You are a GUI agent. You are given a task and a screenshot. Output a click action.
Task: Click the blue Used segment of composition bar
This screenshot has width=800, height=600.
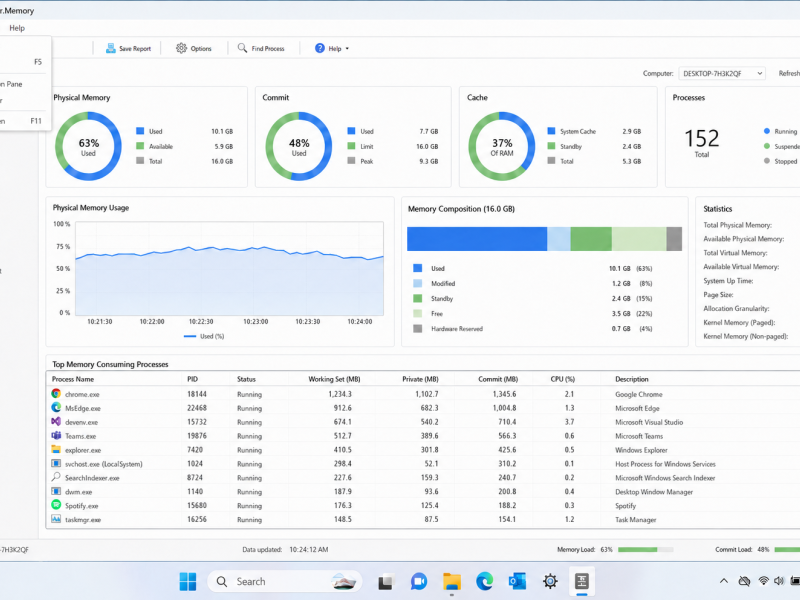click(477, 239)
